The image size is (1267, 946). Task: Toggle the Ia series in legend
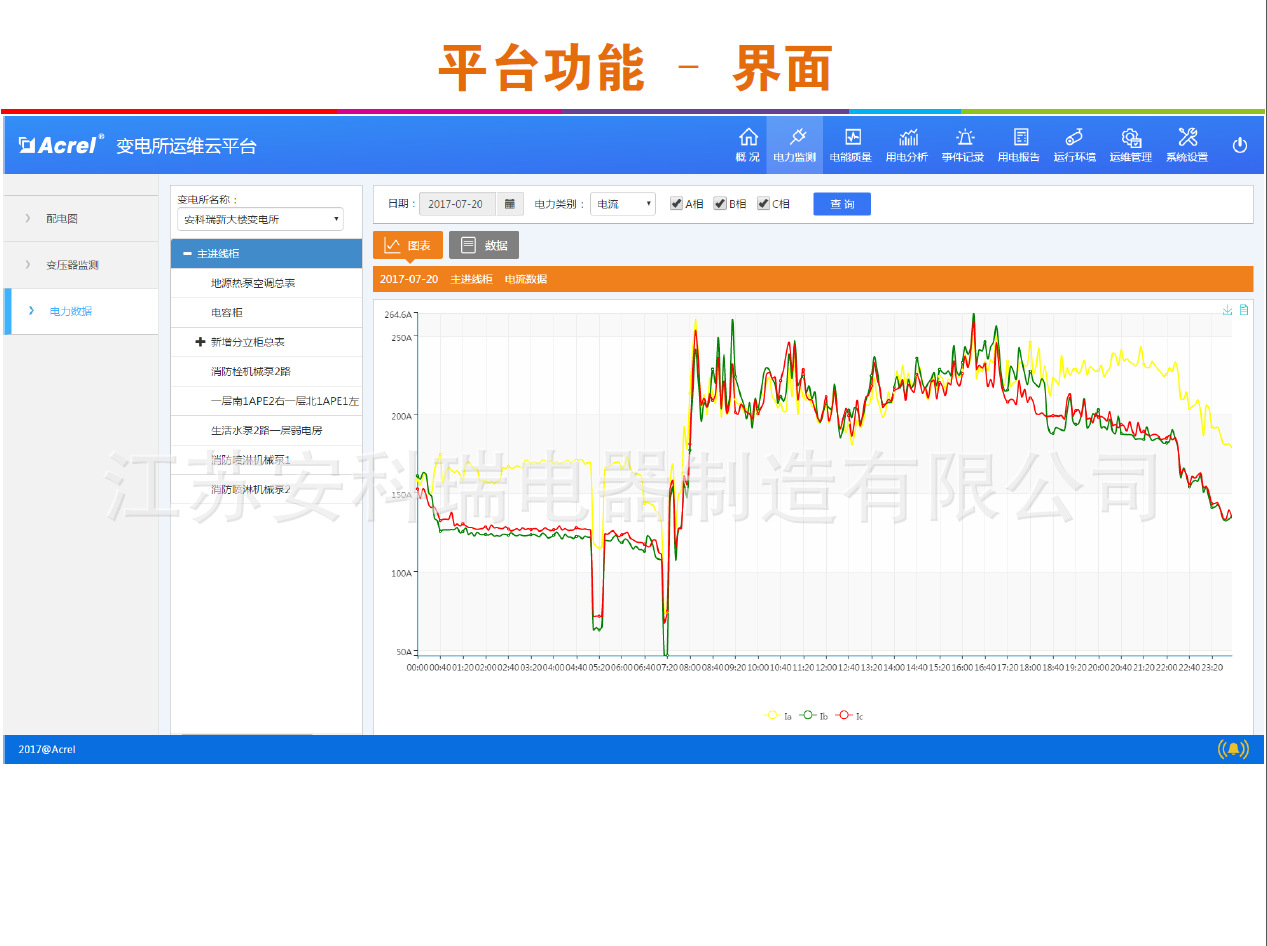[778, 715]
